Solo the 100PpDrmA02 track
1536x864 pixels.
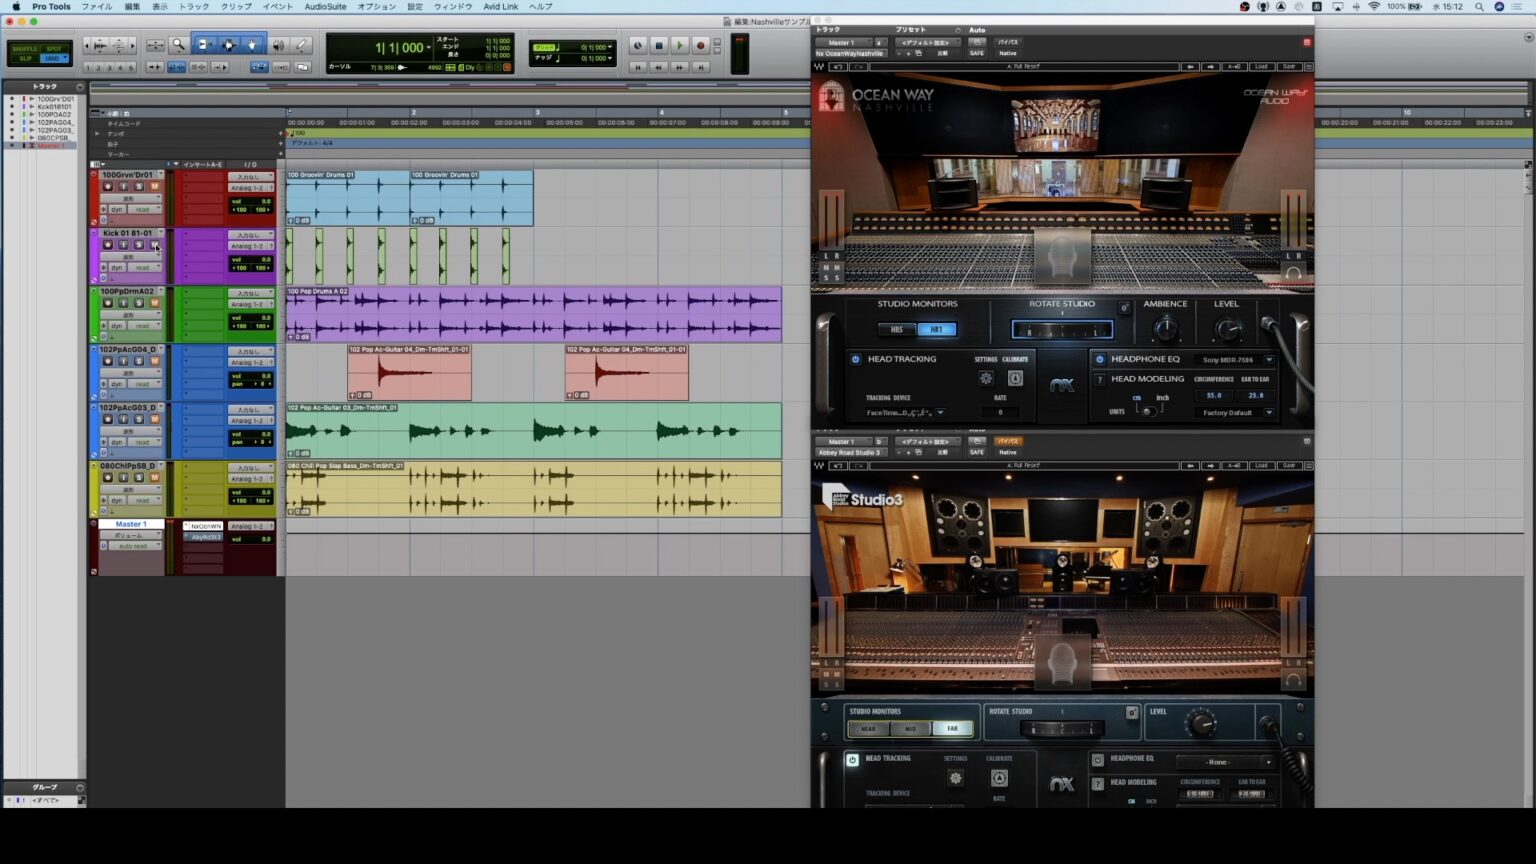[139, 303]
